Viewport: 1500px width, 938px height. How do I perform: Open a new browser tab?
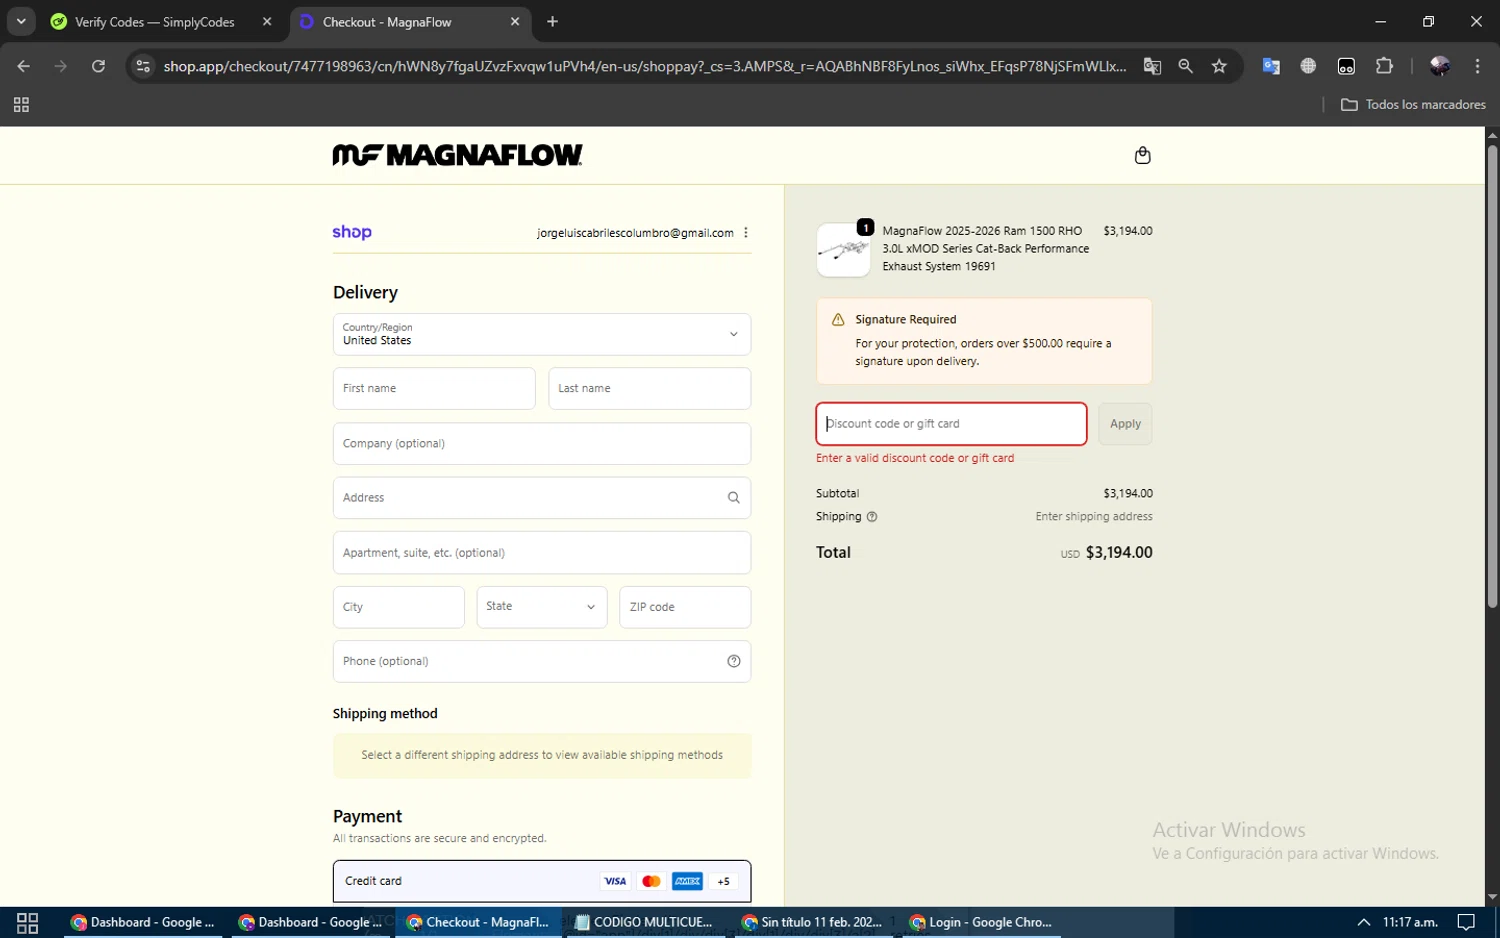coord(553,22)
